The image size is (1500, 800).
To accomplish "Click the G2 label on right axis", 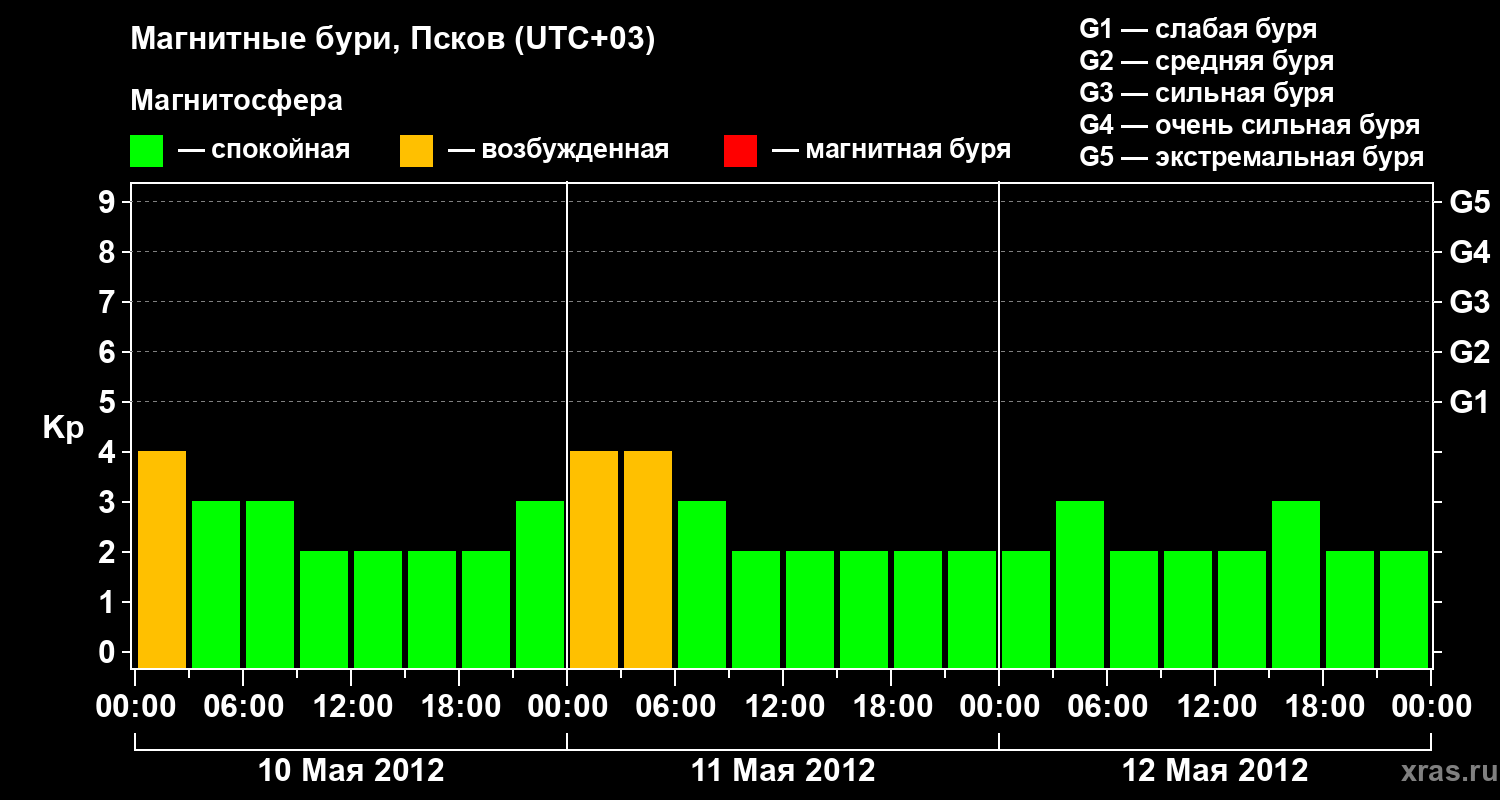I will 1469,352.
